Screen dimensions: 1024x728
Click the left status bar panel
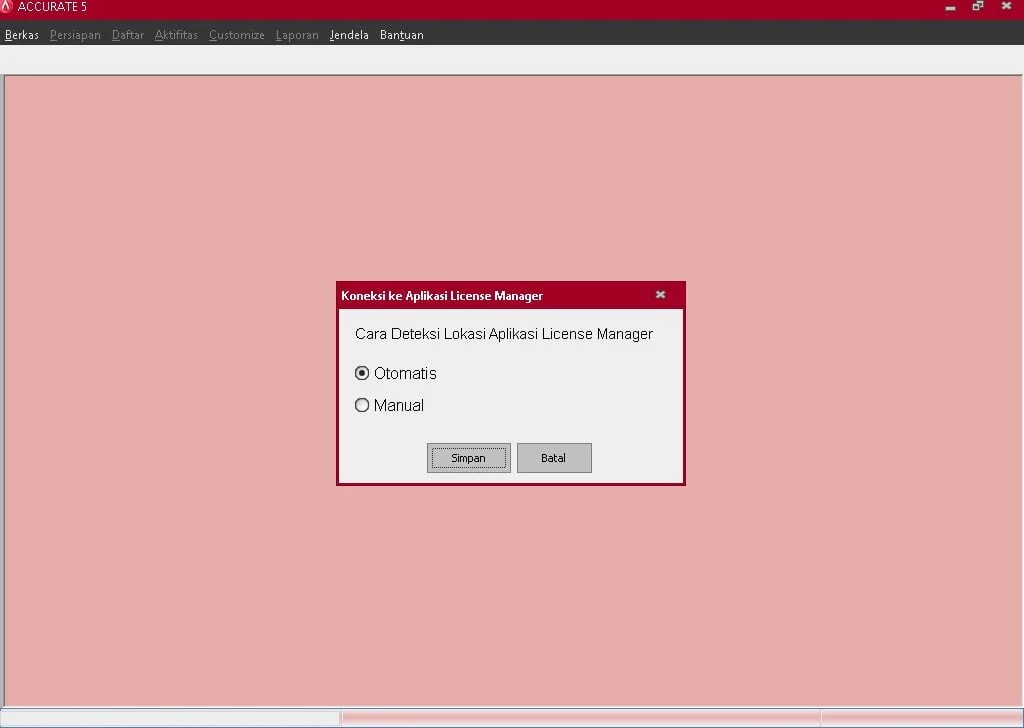coord(170,718)
